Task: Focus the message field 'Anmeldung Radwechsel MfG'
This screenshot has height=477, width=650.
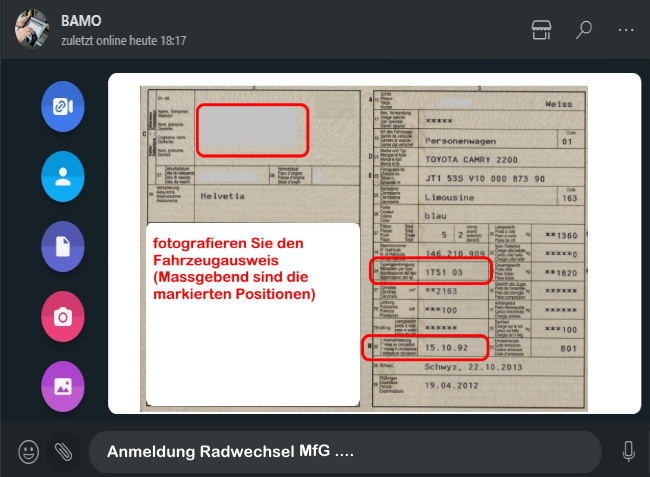Action: pos(345,452)
